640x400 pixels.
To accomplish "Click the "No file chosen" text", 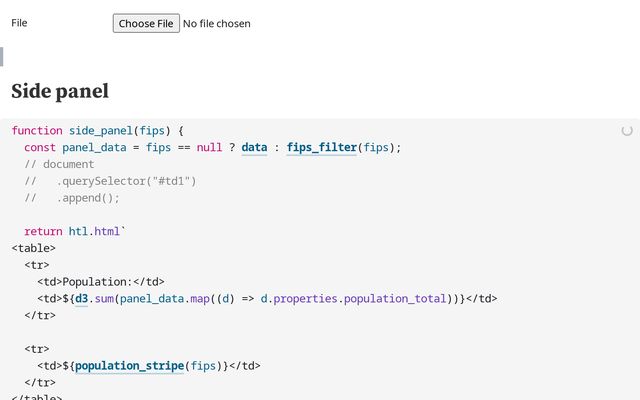I will (x=217, y=23).
